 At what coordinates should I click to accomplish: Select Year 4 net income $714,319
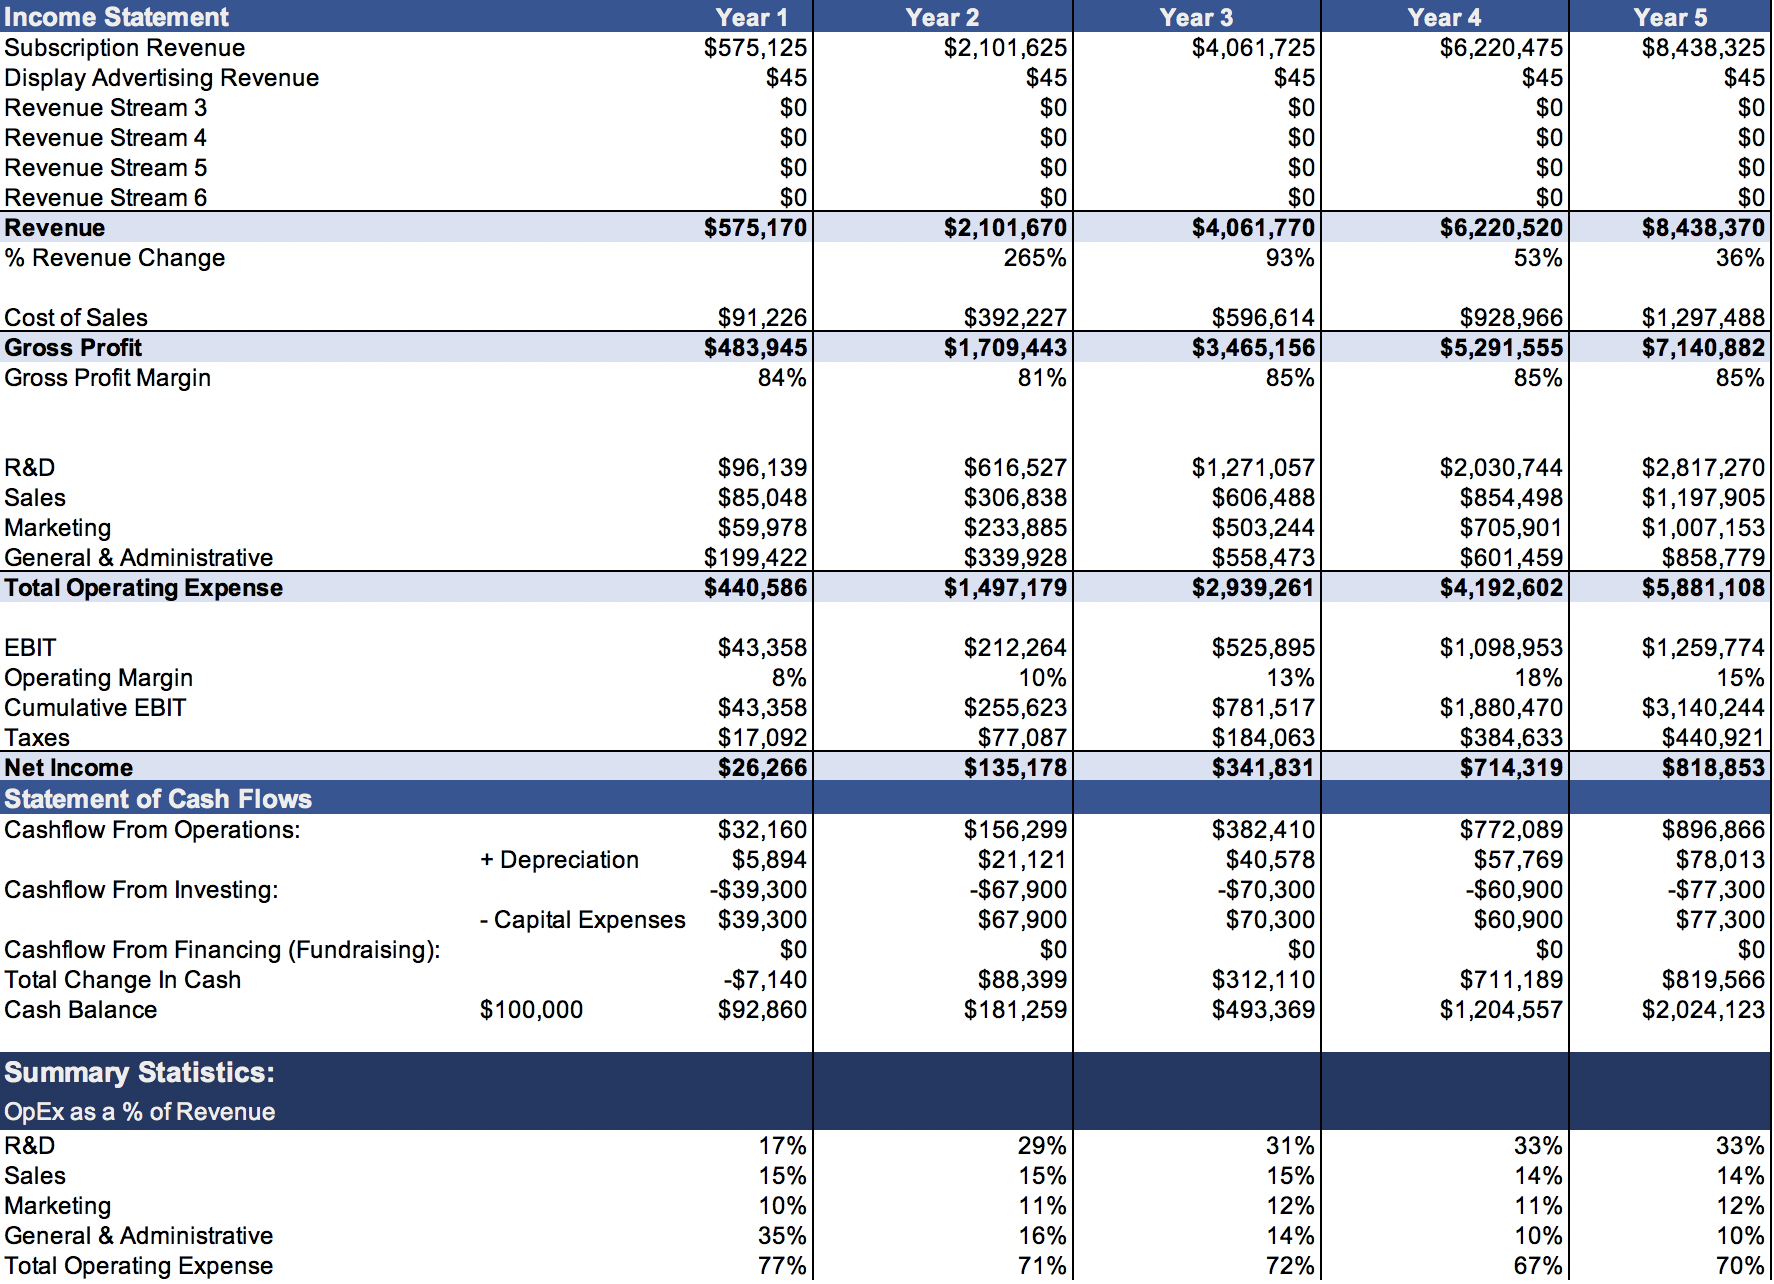pos(1511,768)
